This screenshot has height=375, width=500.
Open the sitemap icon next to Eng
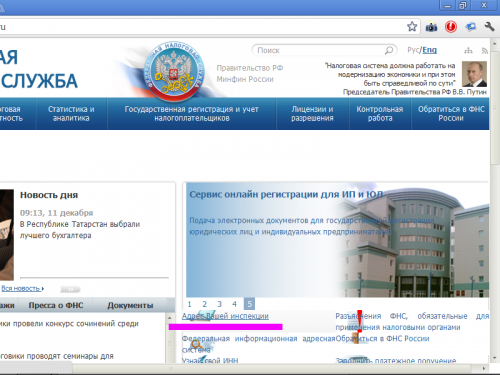pyautogui.click(x=468, y=51)
